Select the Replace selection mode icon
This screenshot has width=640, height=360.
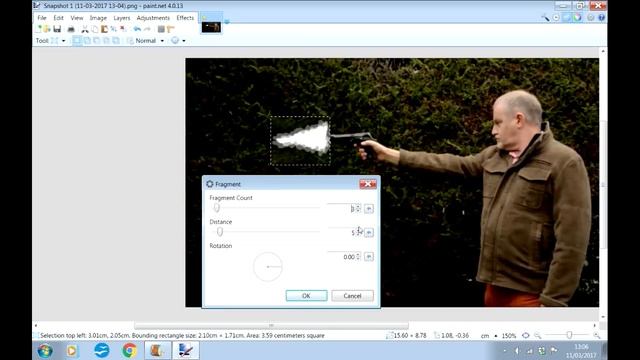77,40
